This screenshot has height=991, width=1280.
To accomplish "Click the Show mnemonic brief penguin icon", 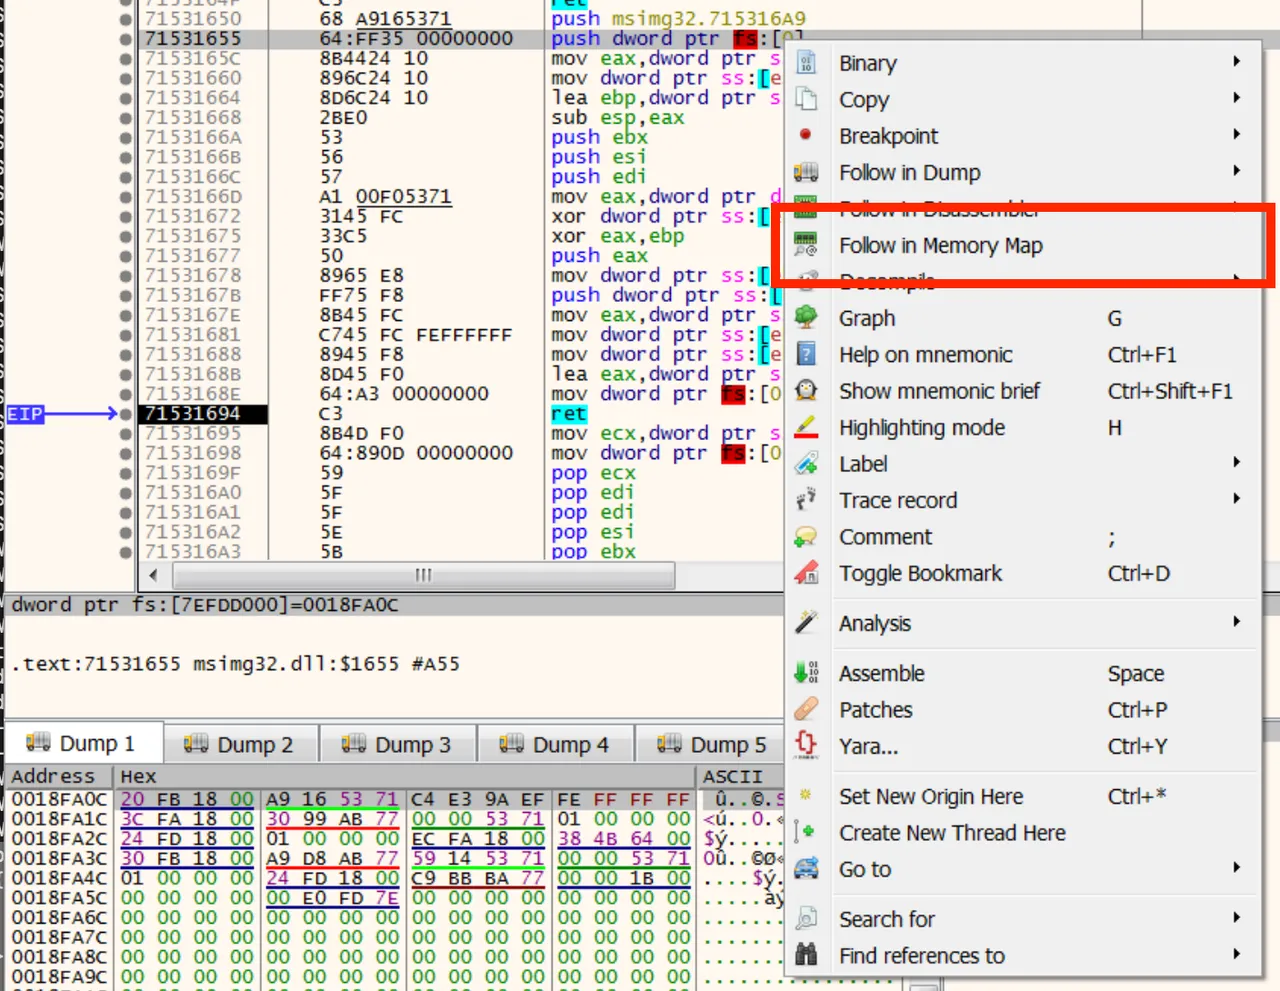I will tap(806, 391).
